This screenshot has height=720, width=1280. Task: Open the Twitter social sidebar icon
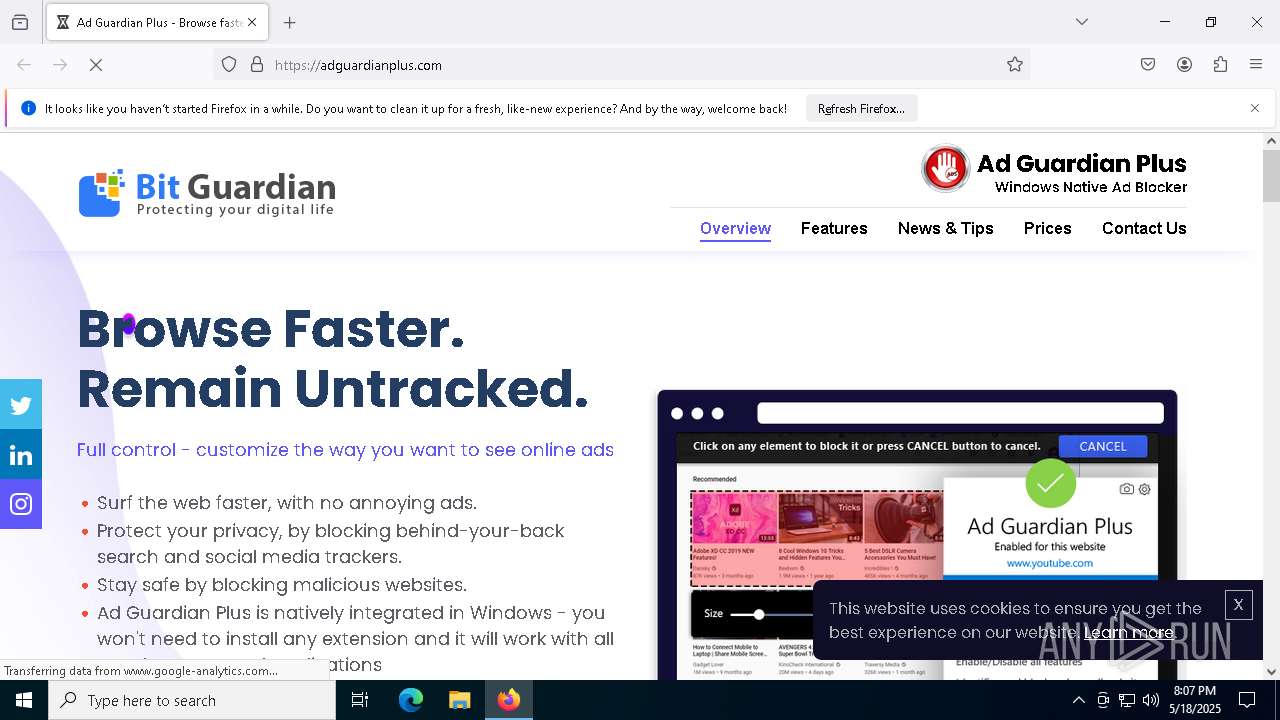[21, 405]
